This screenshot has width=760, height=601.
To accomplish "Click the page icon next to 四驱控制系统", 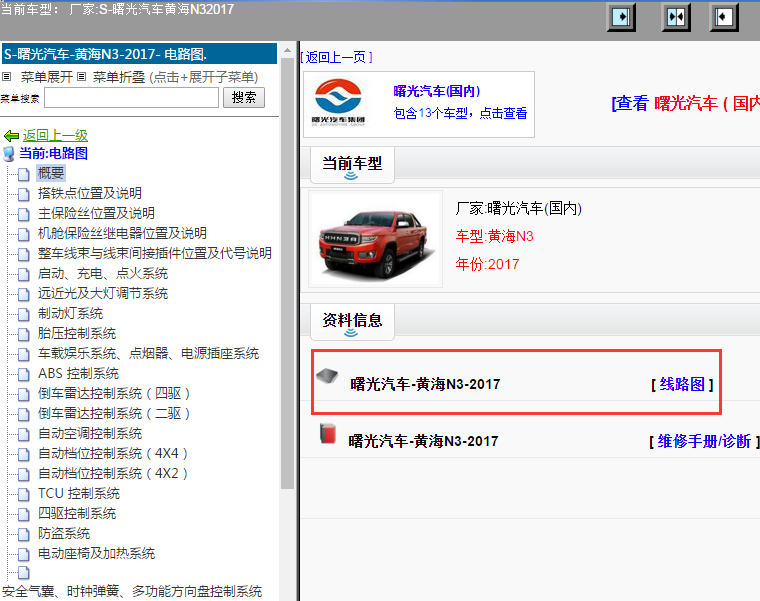I will coord(24,514).
